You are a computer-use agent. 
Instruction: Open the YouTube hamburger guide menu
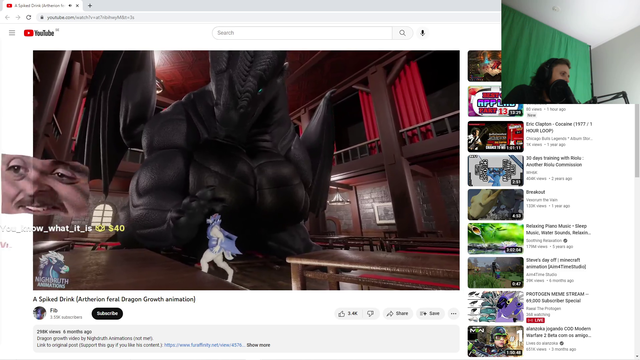click(x=12, y=33)
